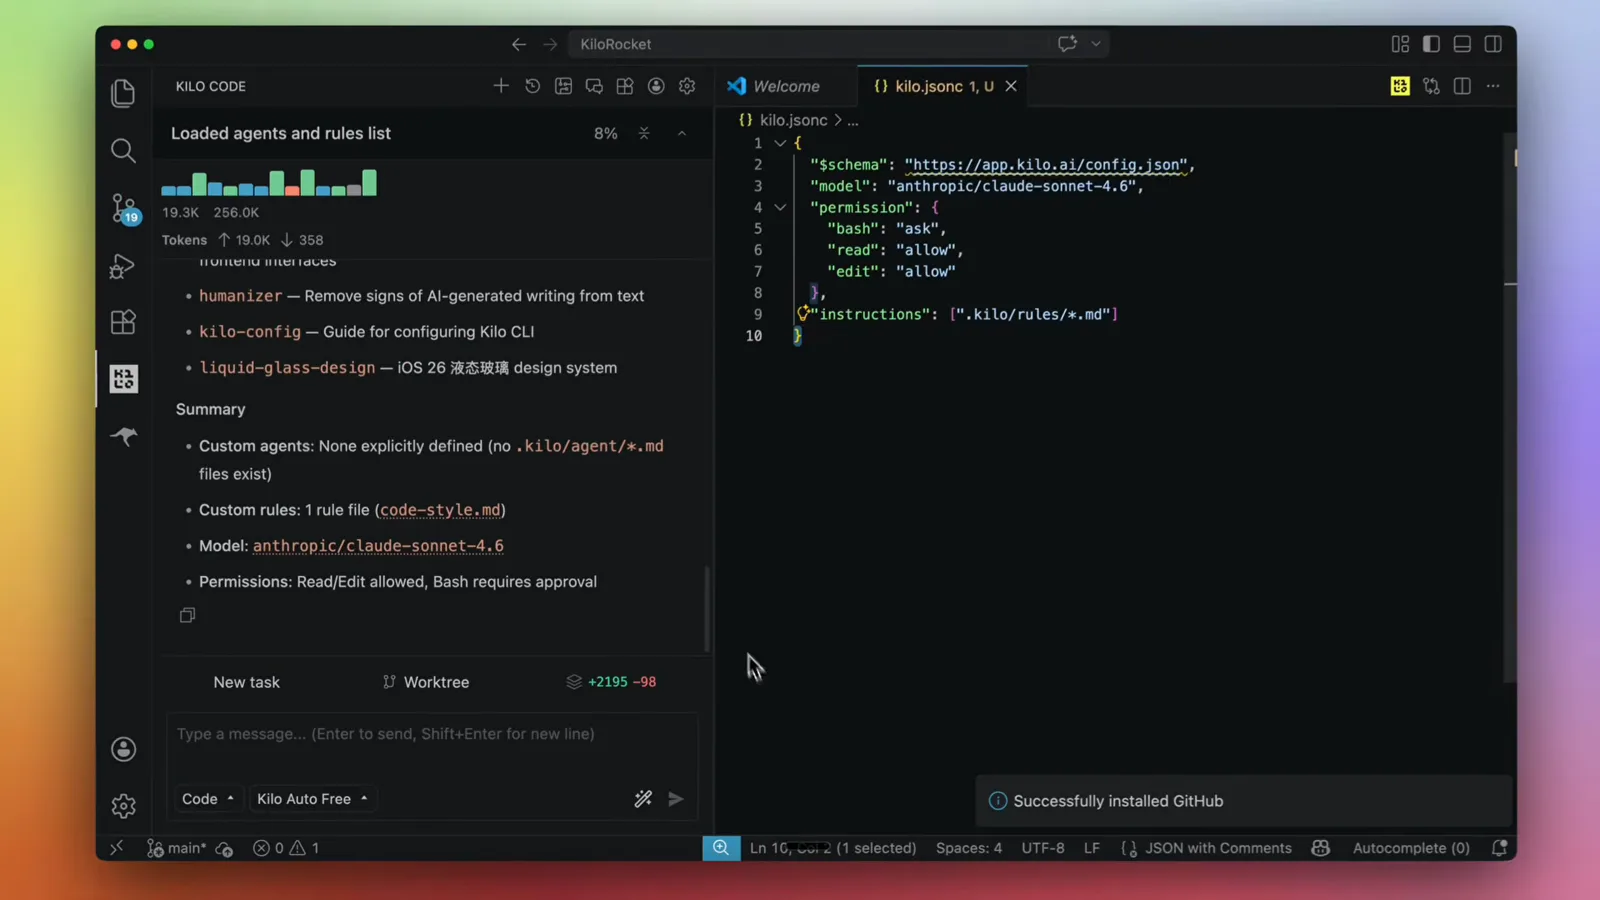This screenshot has height=900, width=1600.
Task: Customize the editor layout from the title bar
Action: pyautogui.click(x=1400, y=44)
